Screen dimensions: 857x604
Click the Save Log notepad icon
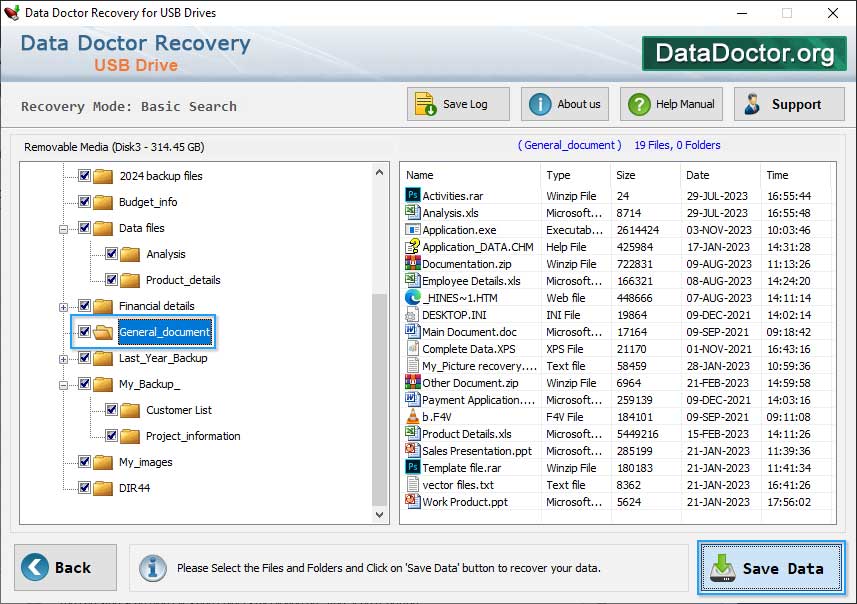click(425, 104)
